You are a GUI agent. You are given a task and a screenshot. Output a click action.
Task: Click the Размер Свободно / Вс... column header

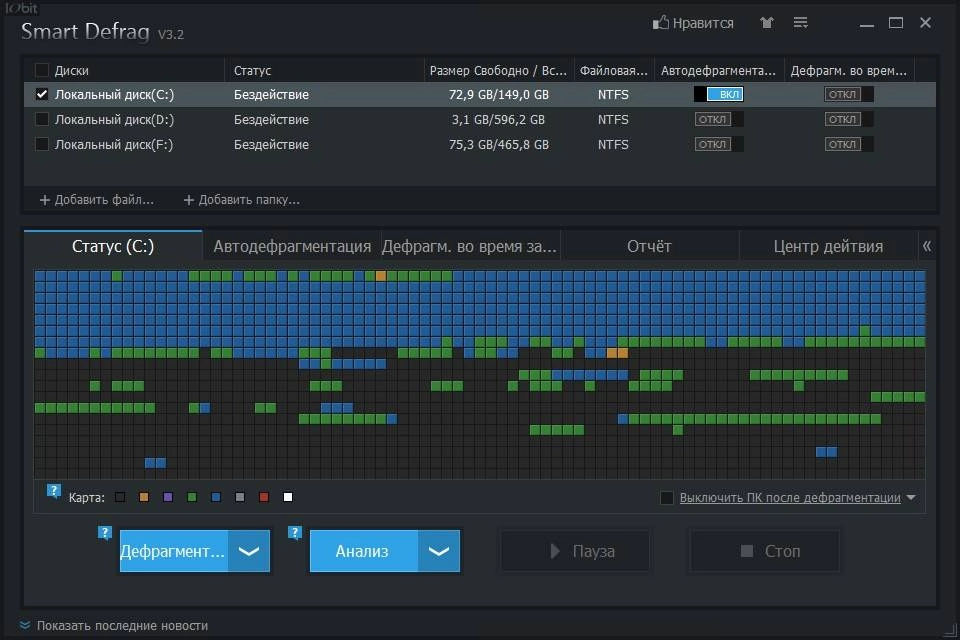click(x=498, y=70)
